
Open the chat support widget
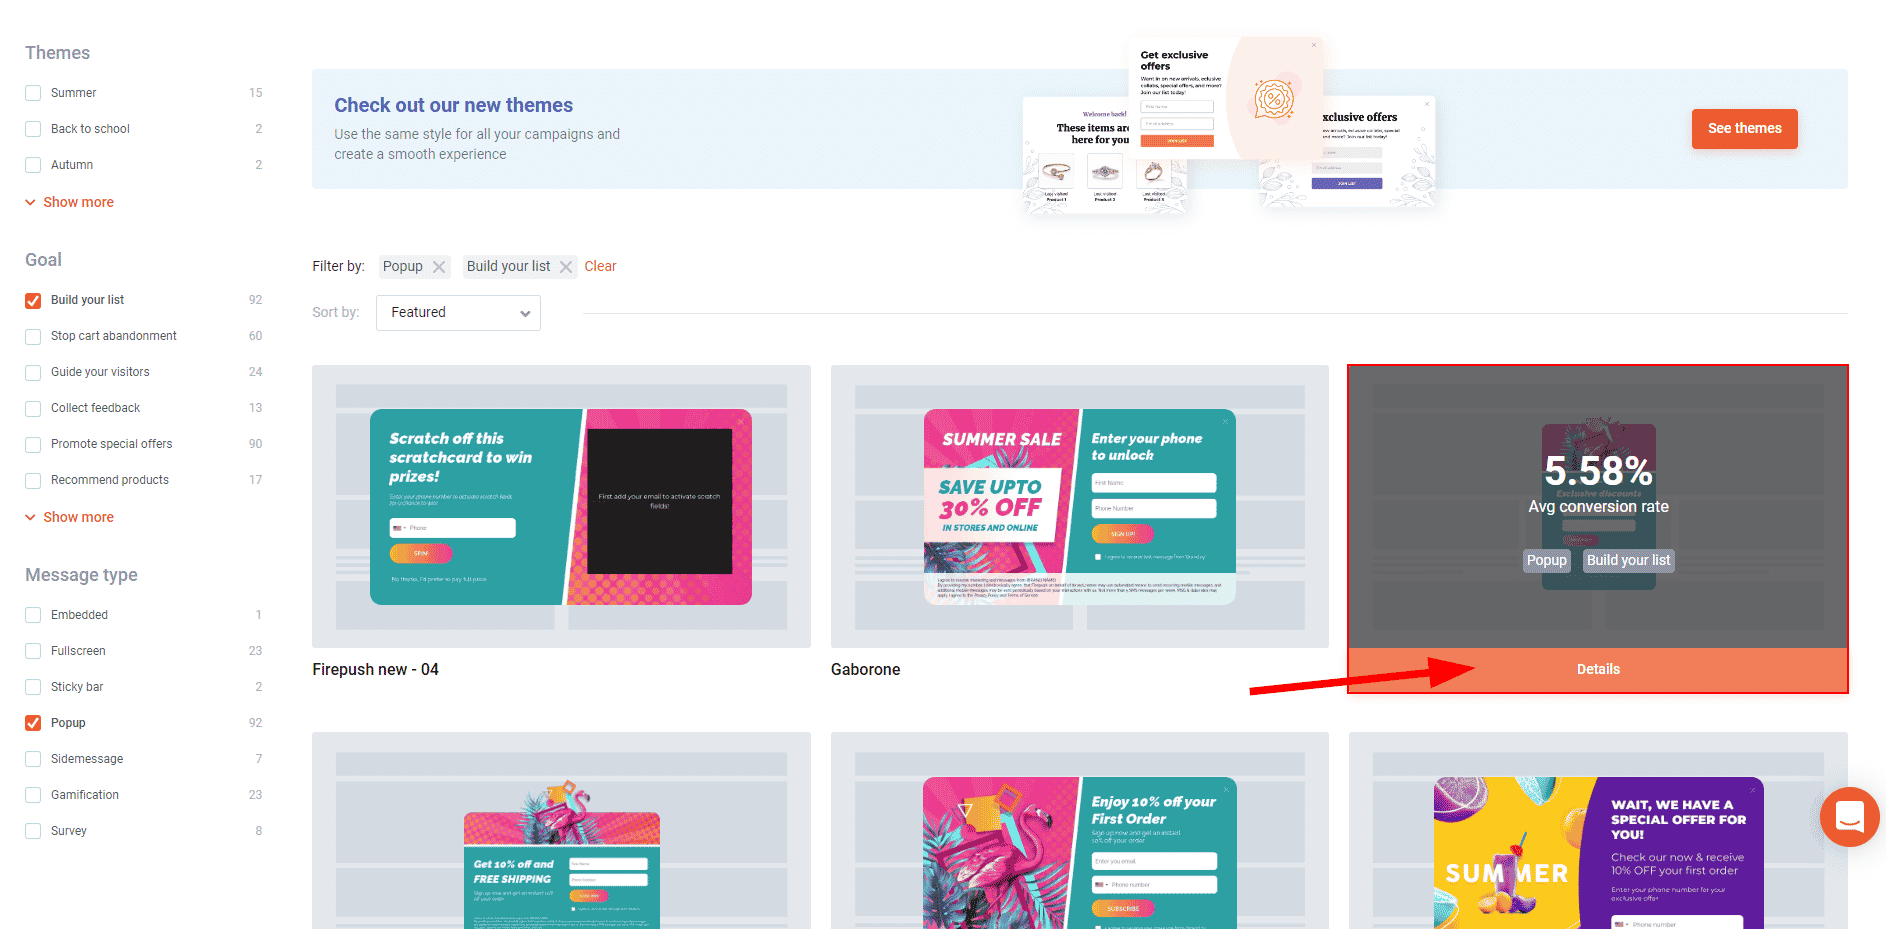tap(1849, 817)
